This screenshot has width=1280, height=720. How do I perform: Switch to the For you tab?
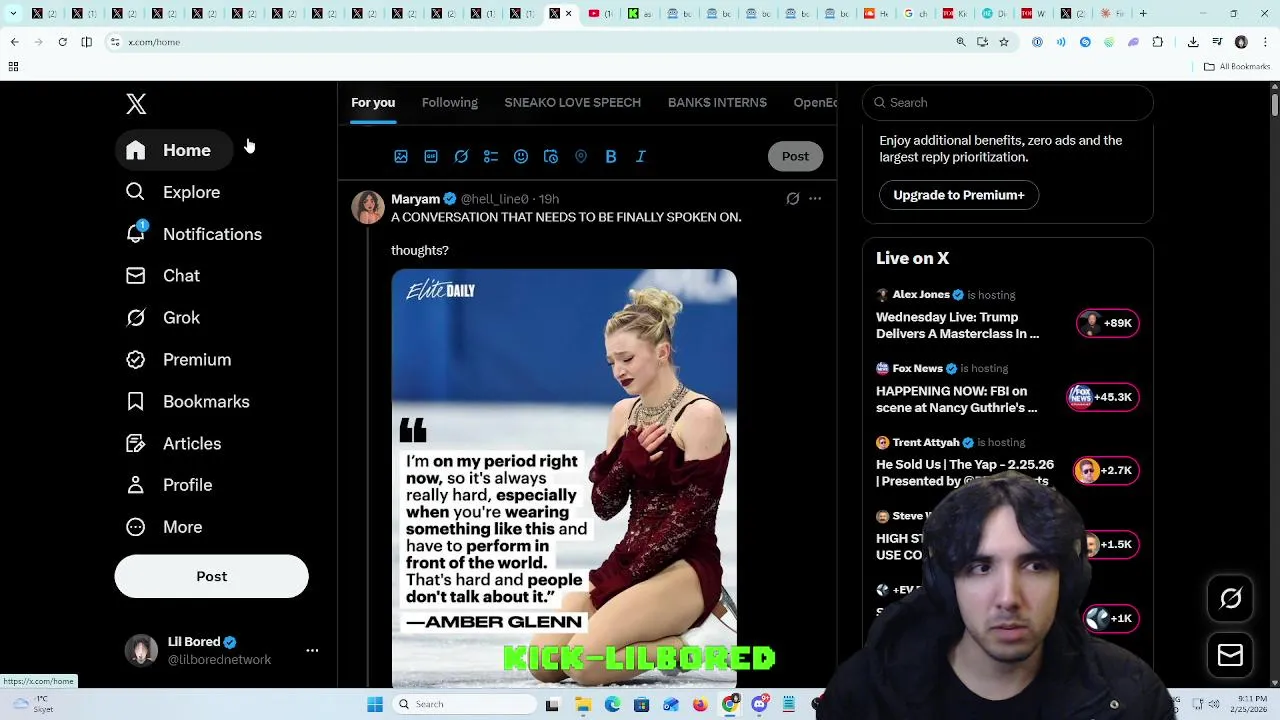pyautogui.click(x=373, y=103)
